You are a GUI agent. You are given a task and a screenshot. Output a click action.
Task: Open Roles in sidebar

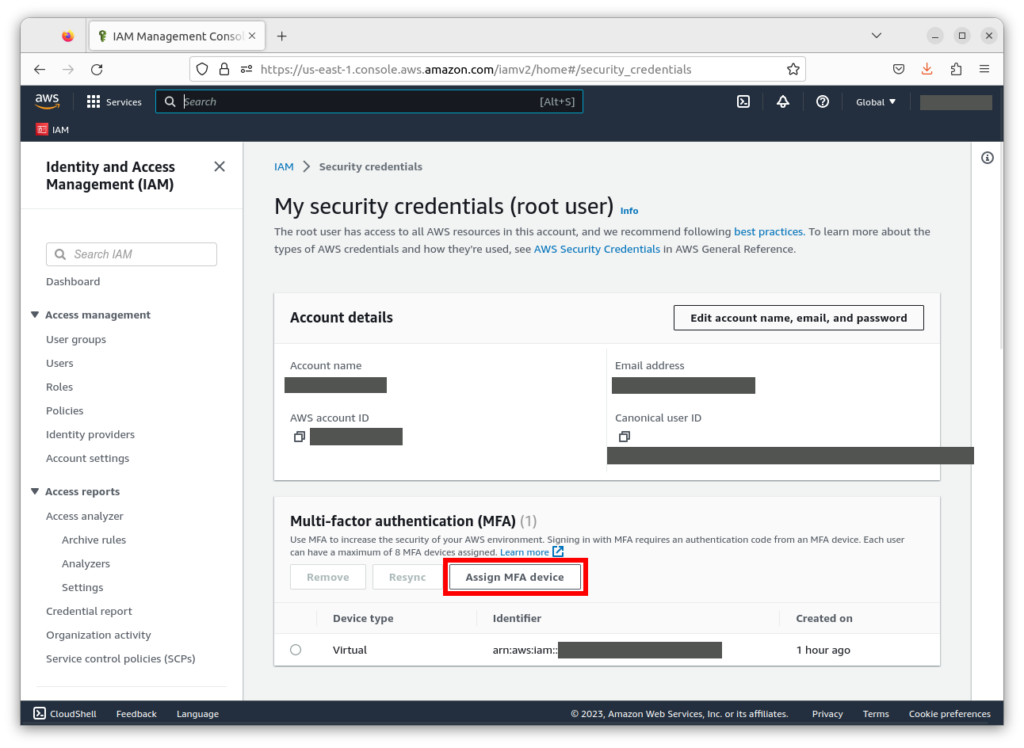pyautogui.click(x=59, y=387)
